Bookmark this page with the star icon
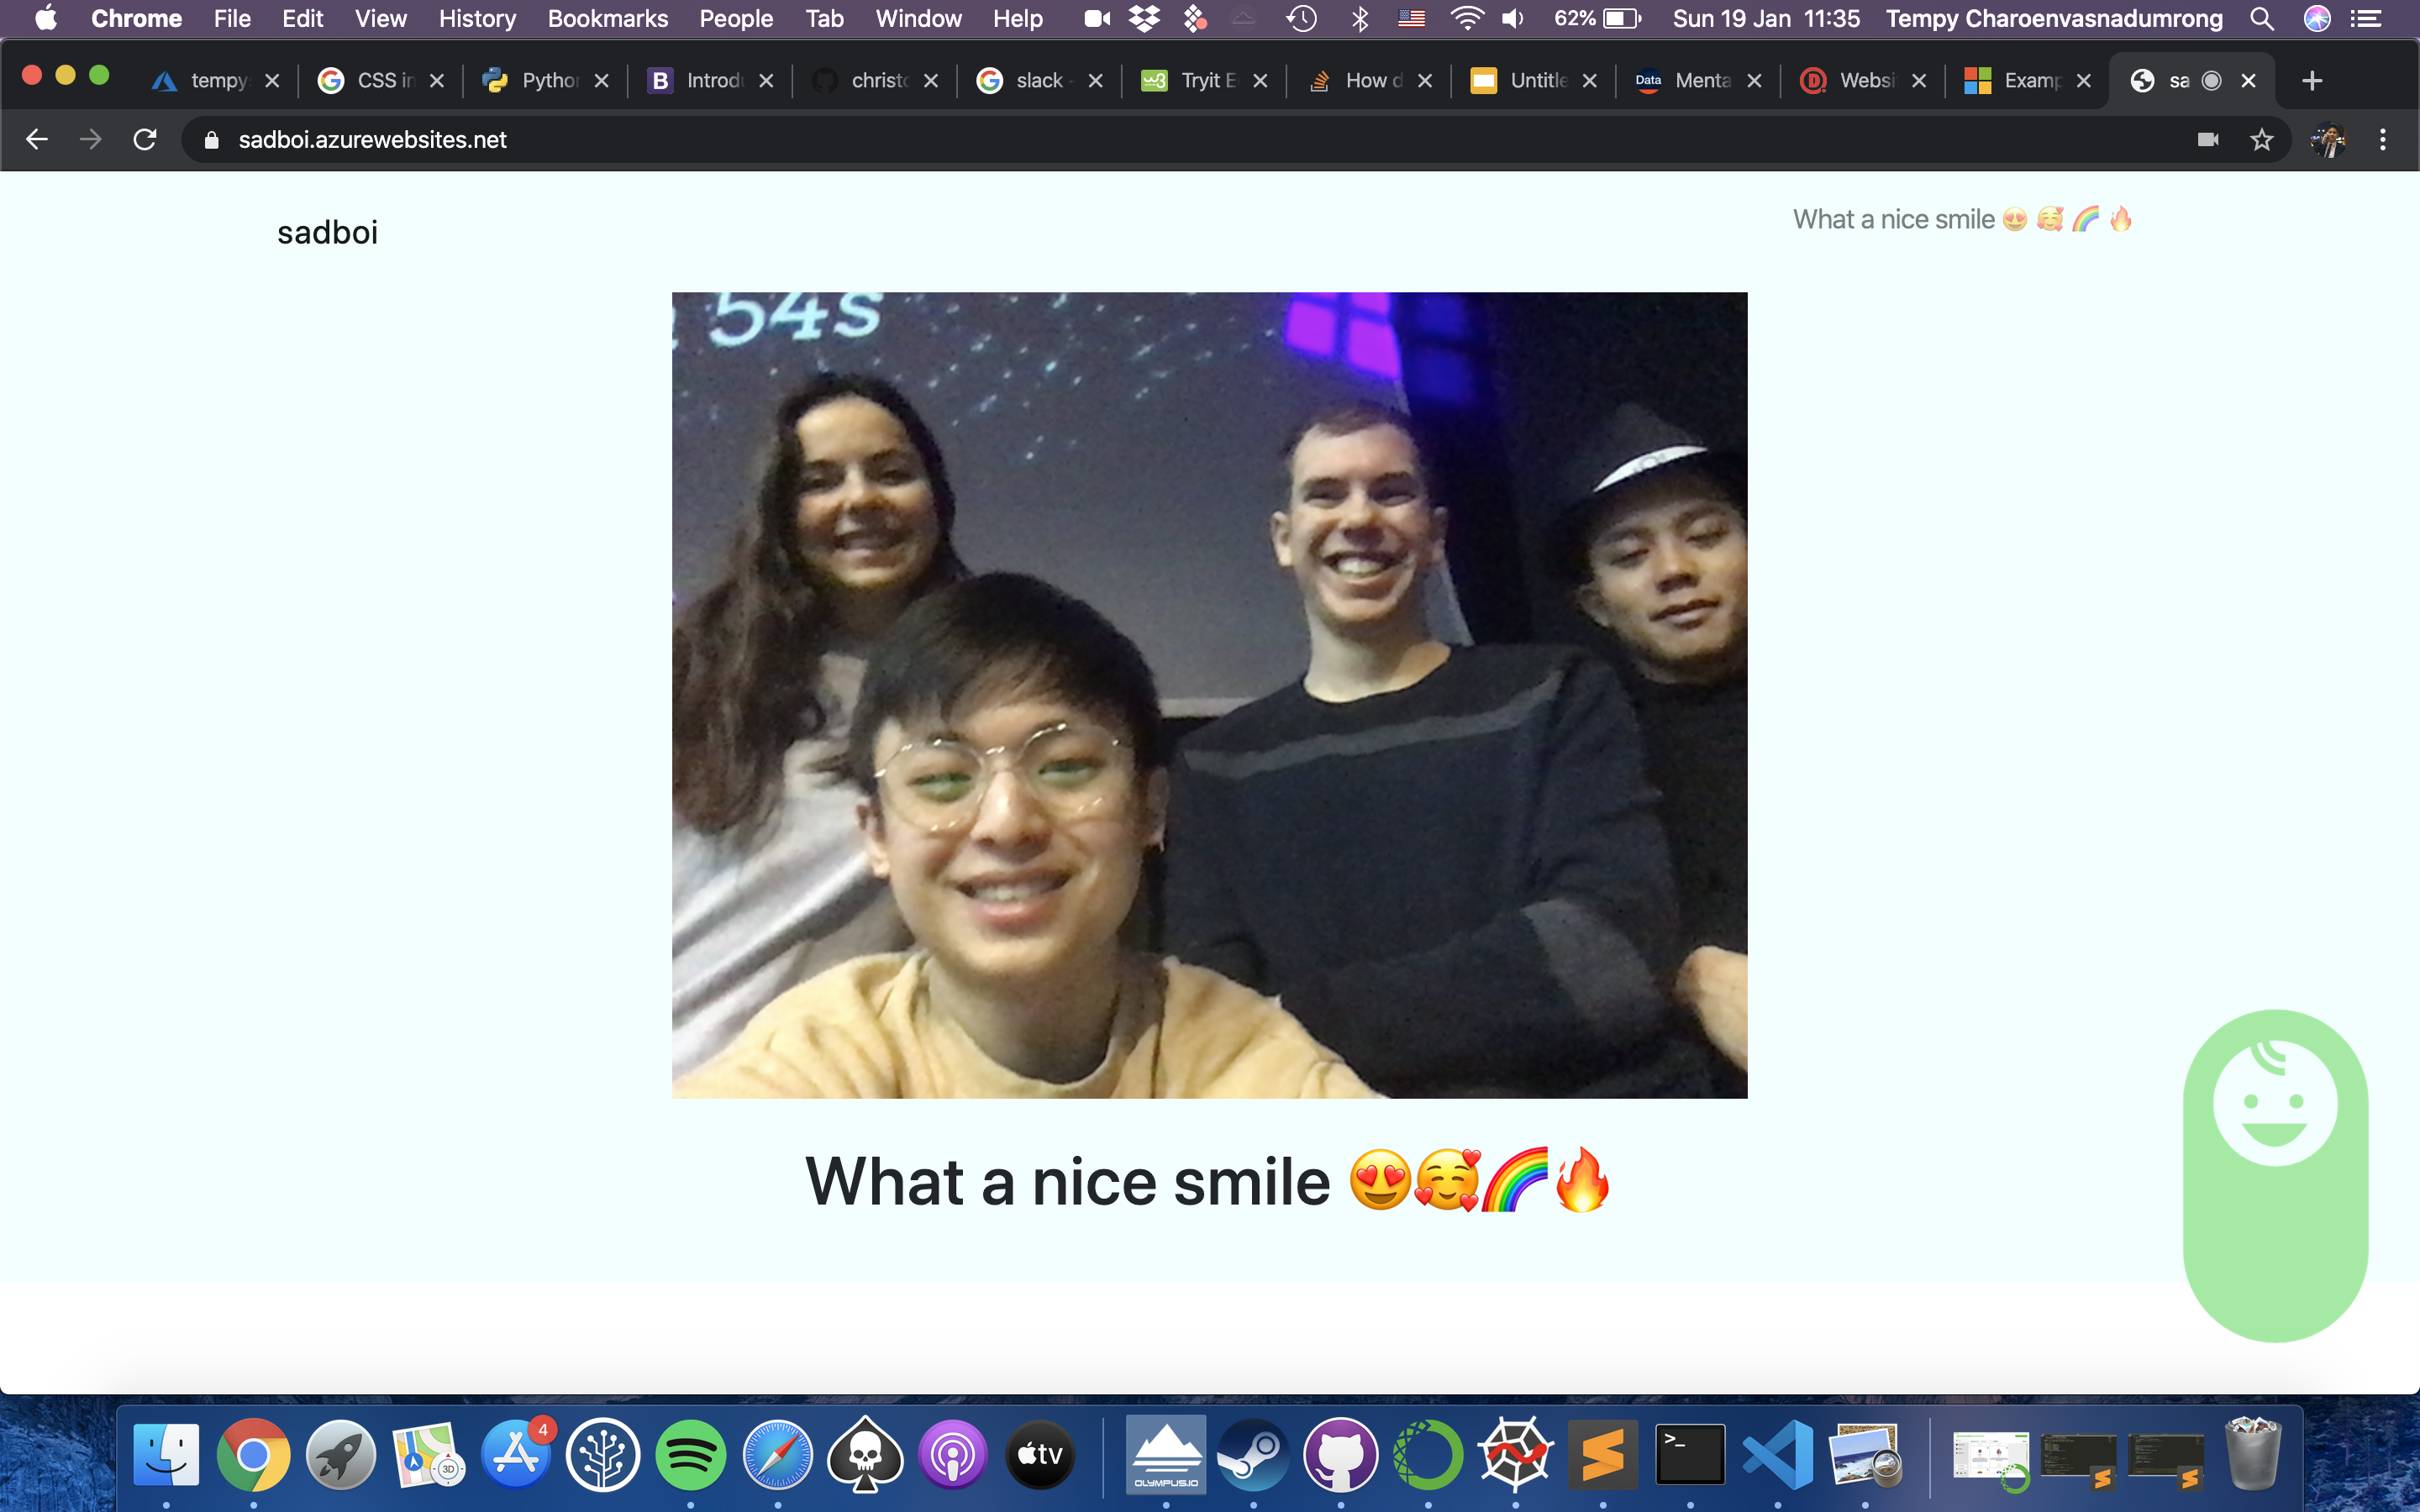The width and height of the screenshot is (2420, 1512). point(2261,140)
